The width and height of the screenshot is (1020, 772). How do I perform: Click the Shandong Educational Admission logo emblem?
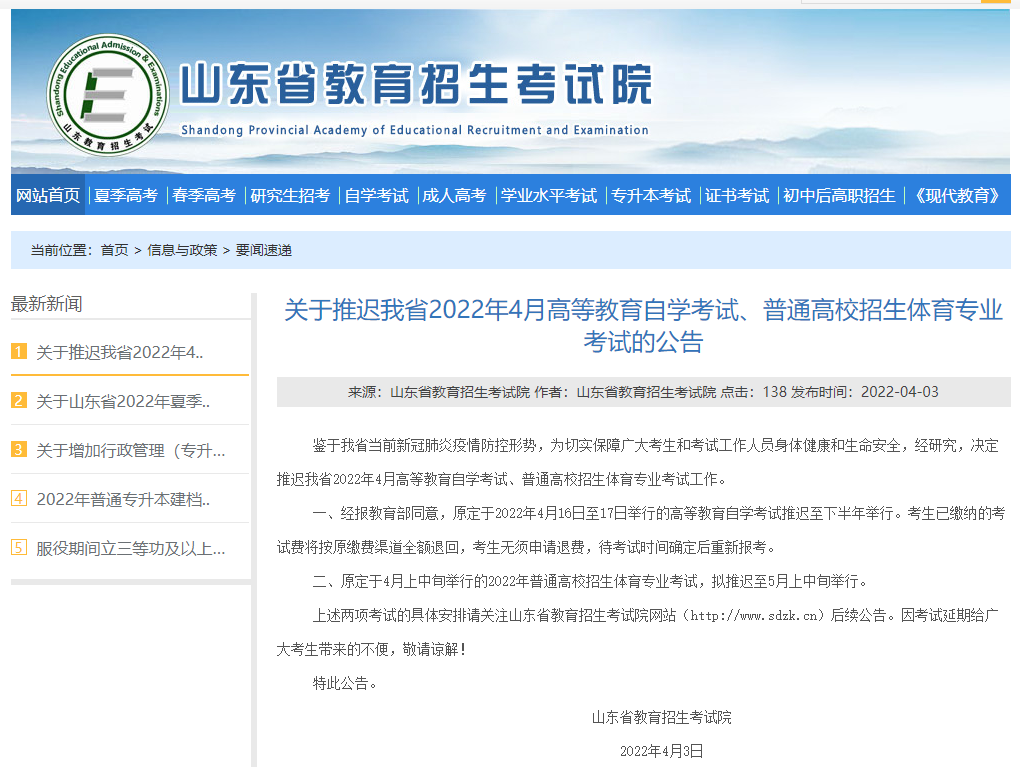pyautogui.click(x=109, y=95)
